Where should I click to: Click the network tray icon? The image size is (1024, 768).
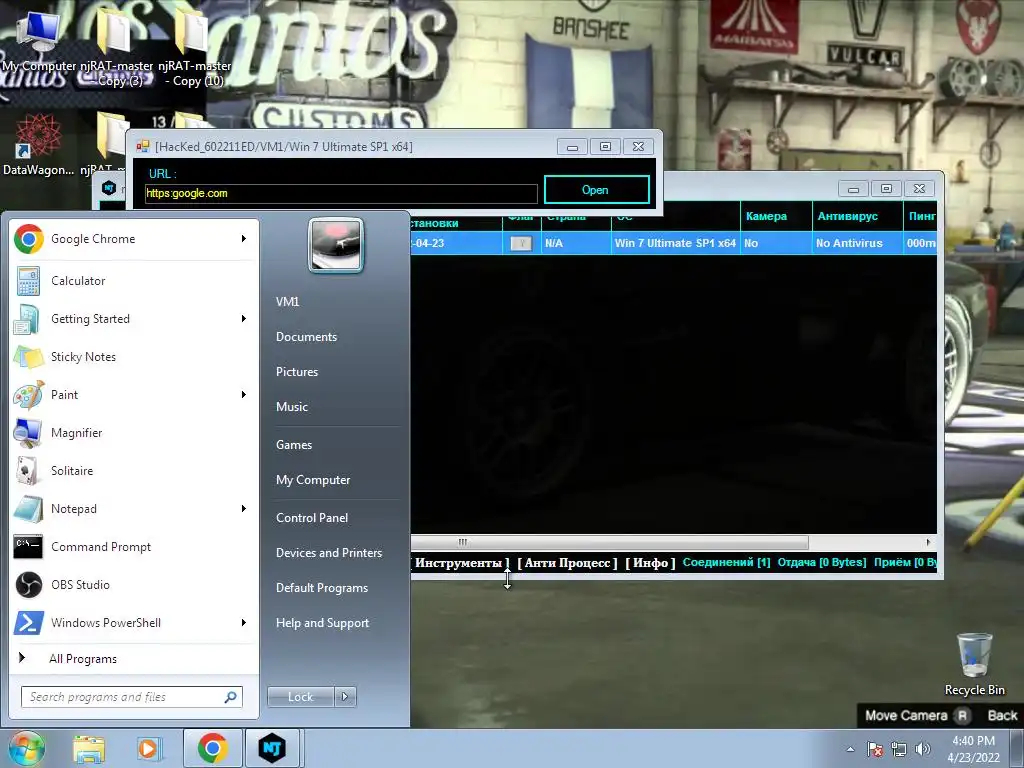(x=899, y=749)
